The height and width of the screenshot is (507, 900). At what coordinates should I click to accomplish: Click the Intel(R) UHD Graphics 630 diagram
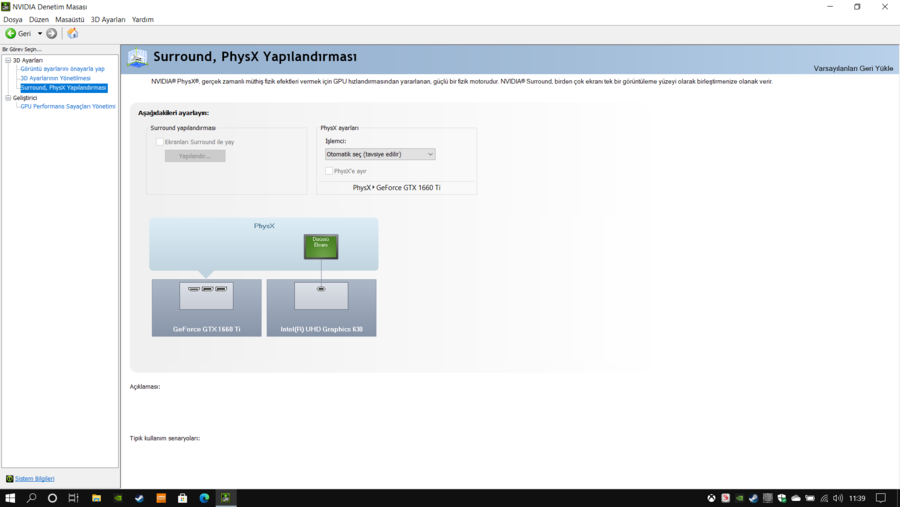pos(321,308)
